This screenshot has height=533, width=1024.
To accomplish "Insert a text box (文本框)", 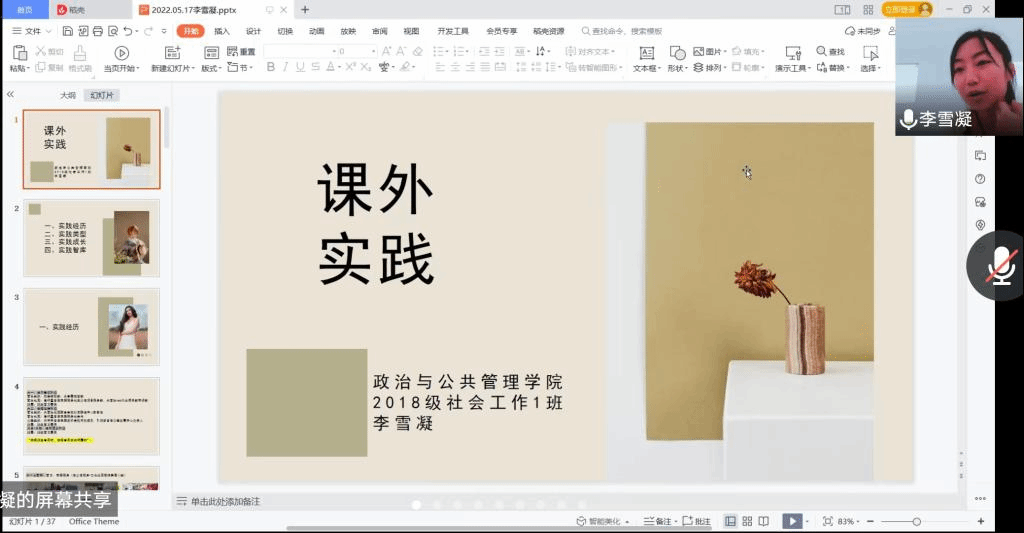I will (x=647, y=53).
